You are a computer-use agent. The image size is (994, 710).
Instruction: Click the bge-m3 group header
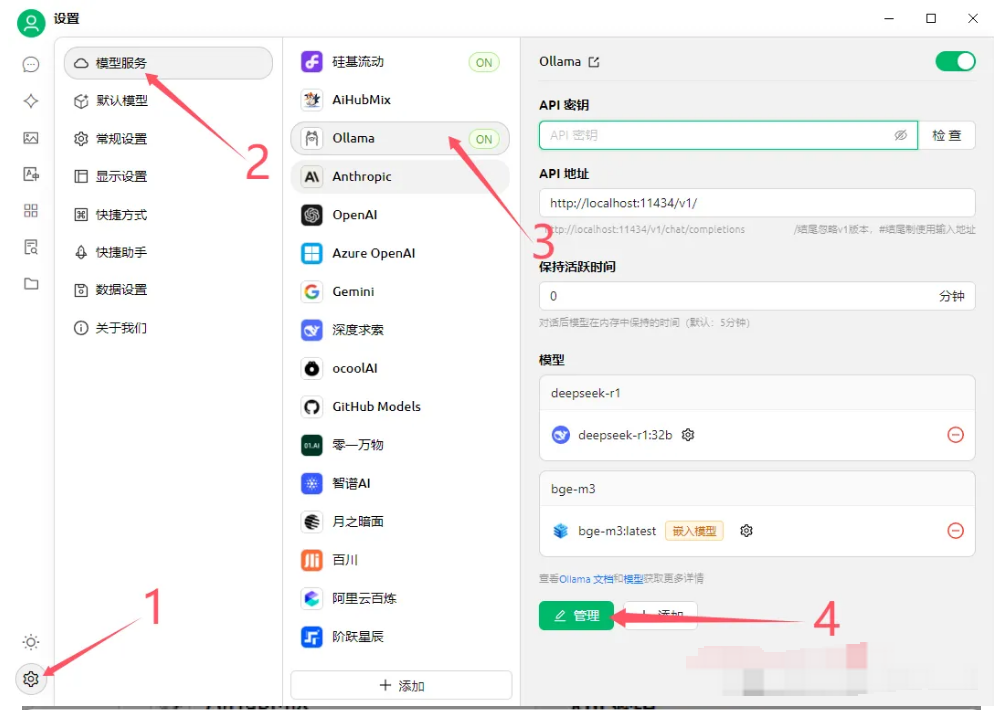(757, 489)
